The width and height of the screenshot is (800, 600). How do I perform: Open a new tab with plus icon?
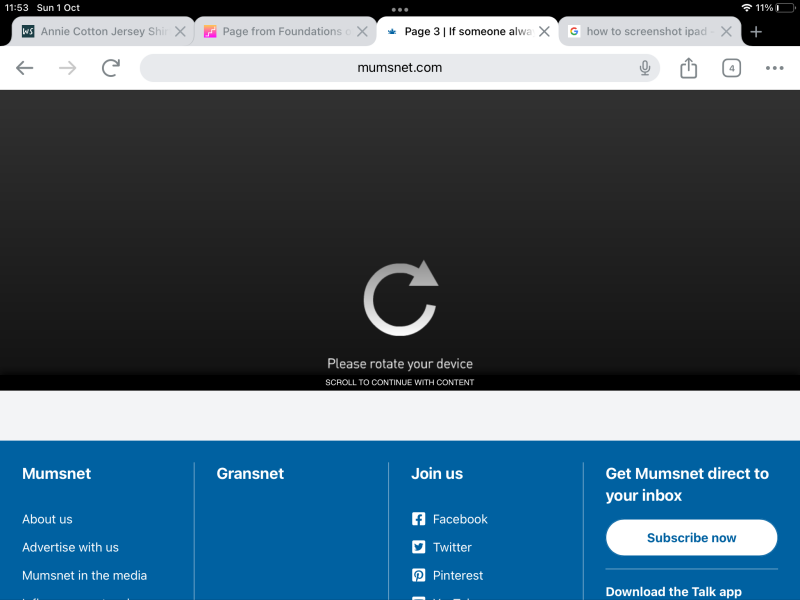pyautogui.click(x=756, y=31)
